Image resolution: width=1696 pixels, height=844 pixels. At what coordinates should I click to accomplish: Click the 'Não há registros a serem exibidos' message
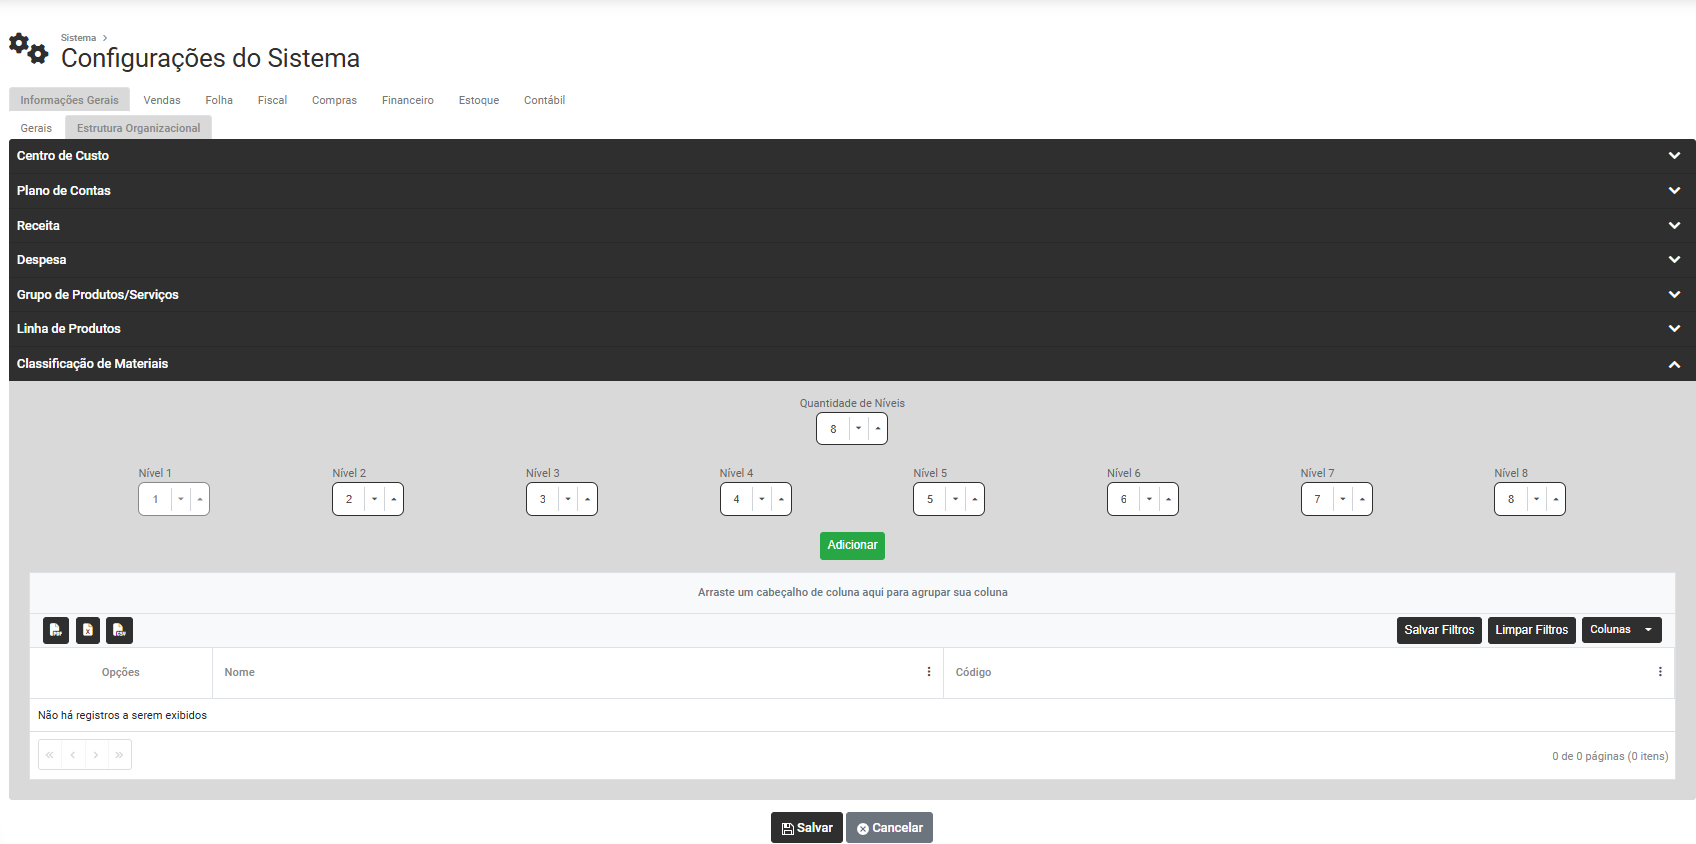coord(122,715)
